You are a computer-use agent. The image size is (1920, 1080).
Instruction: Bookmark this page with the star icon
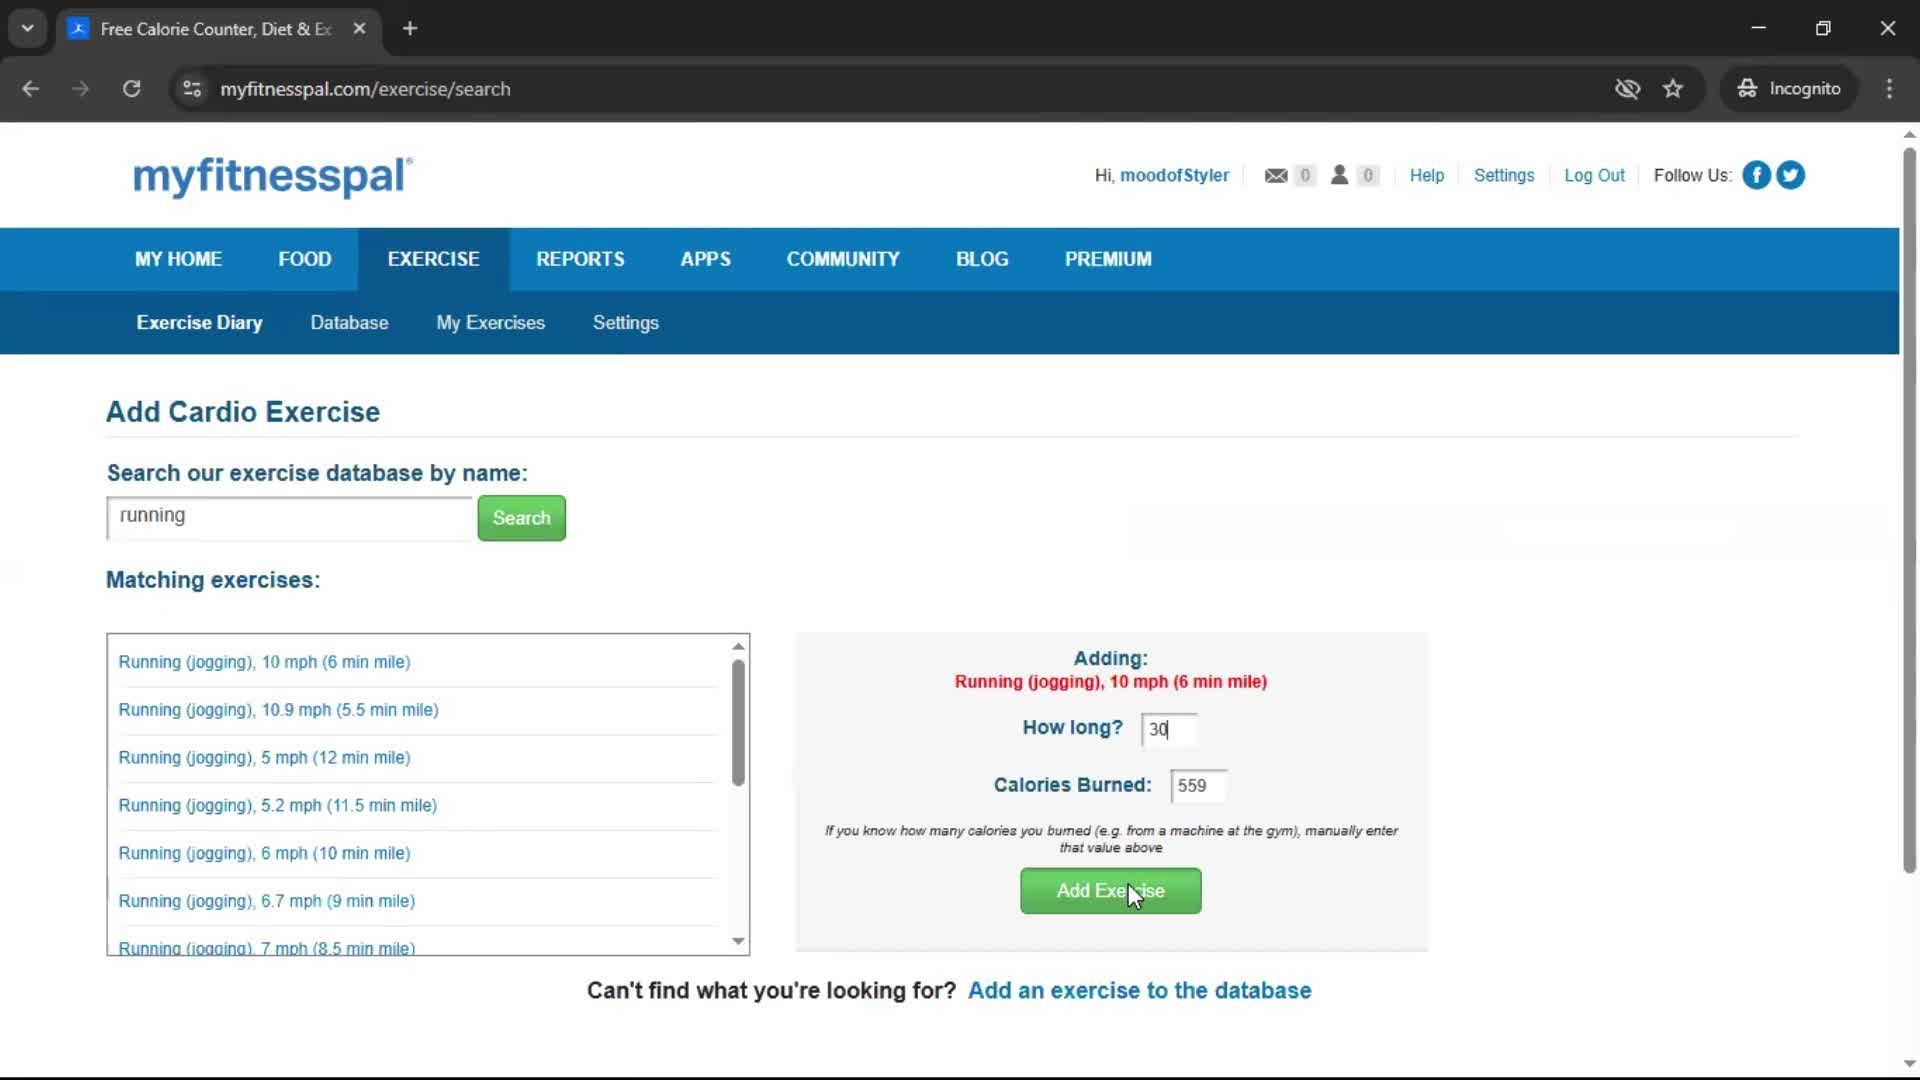tap(1673, 89)
